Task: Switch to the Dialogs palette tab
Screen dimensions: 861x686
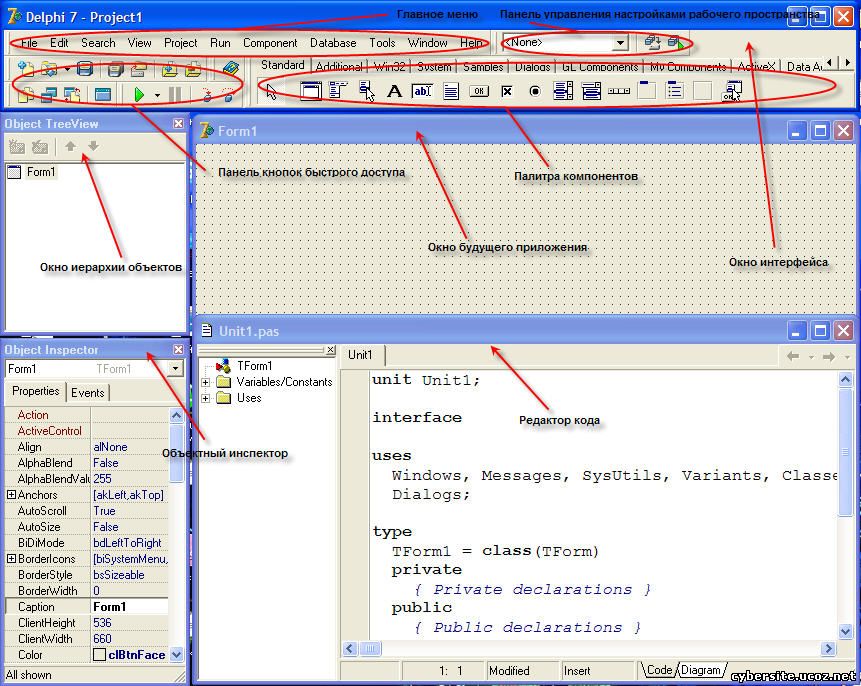Action: [532, 66]
